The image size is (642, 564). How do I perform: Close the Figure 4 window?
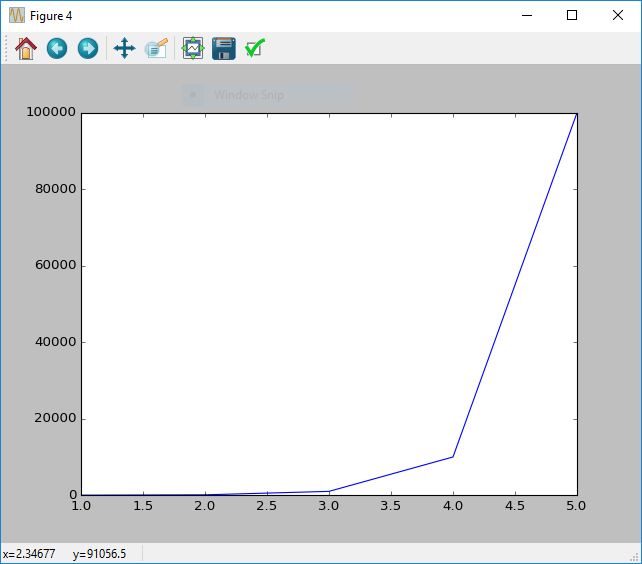coord(617,15)
